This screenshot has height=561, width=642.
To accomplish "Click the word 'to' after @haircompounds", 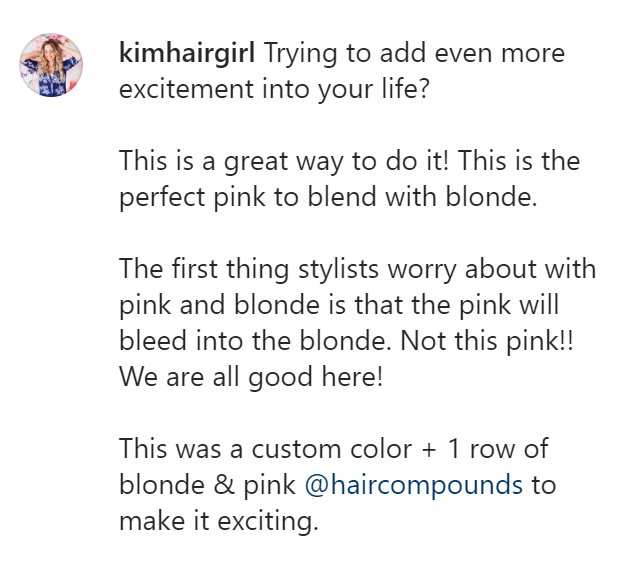I will 544,486.
